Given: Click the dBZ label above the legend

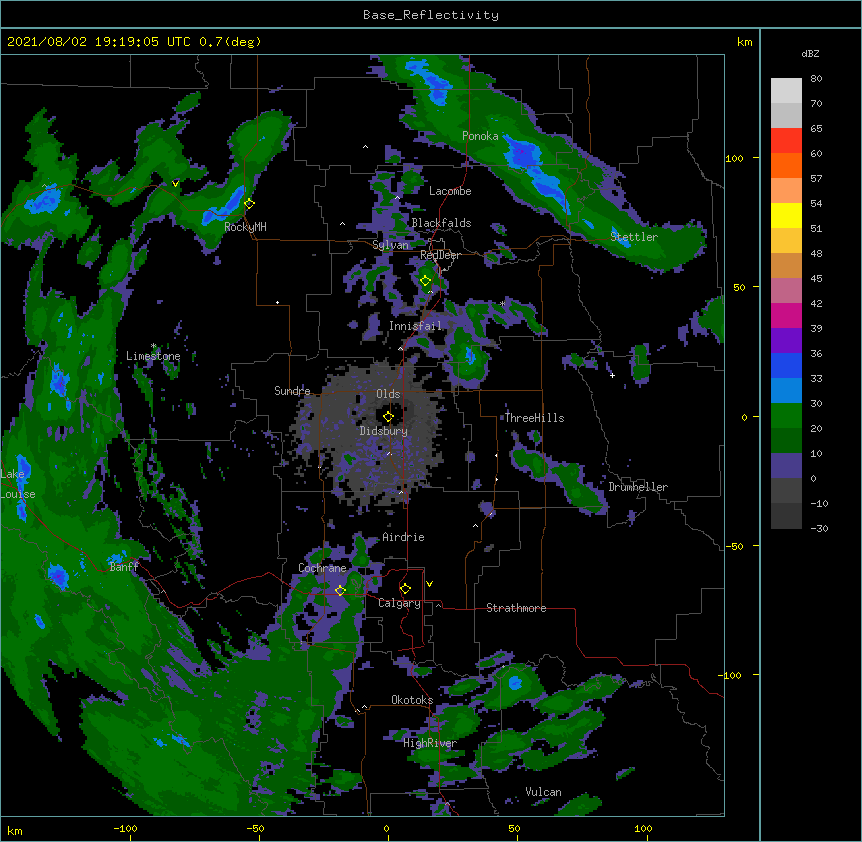Looking at the screenshot, I should pyautogui.click(x=810, y=54).
